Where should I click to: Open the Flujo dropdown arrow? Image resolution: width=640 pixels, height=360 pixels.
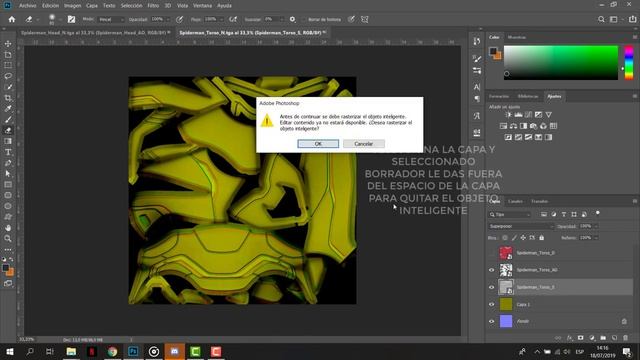[222, 19]
